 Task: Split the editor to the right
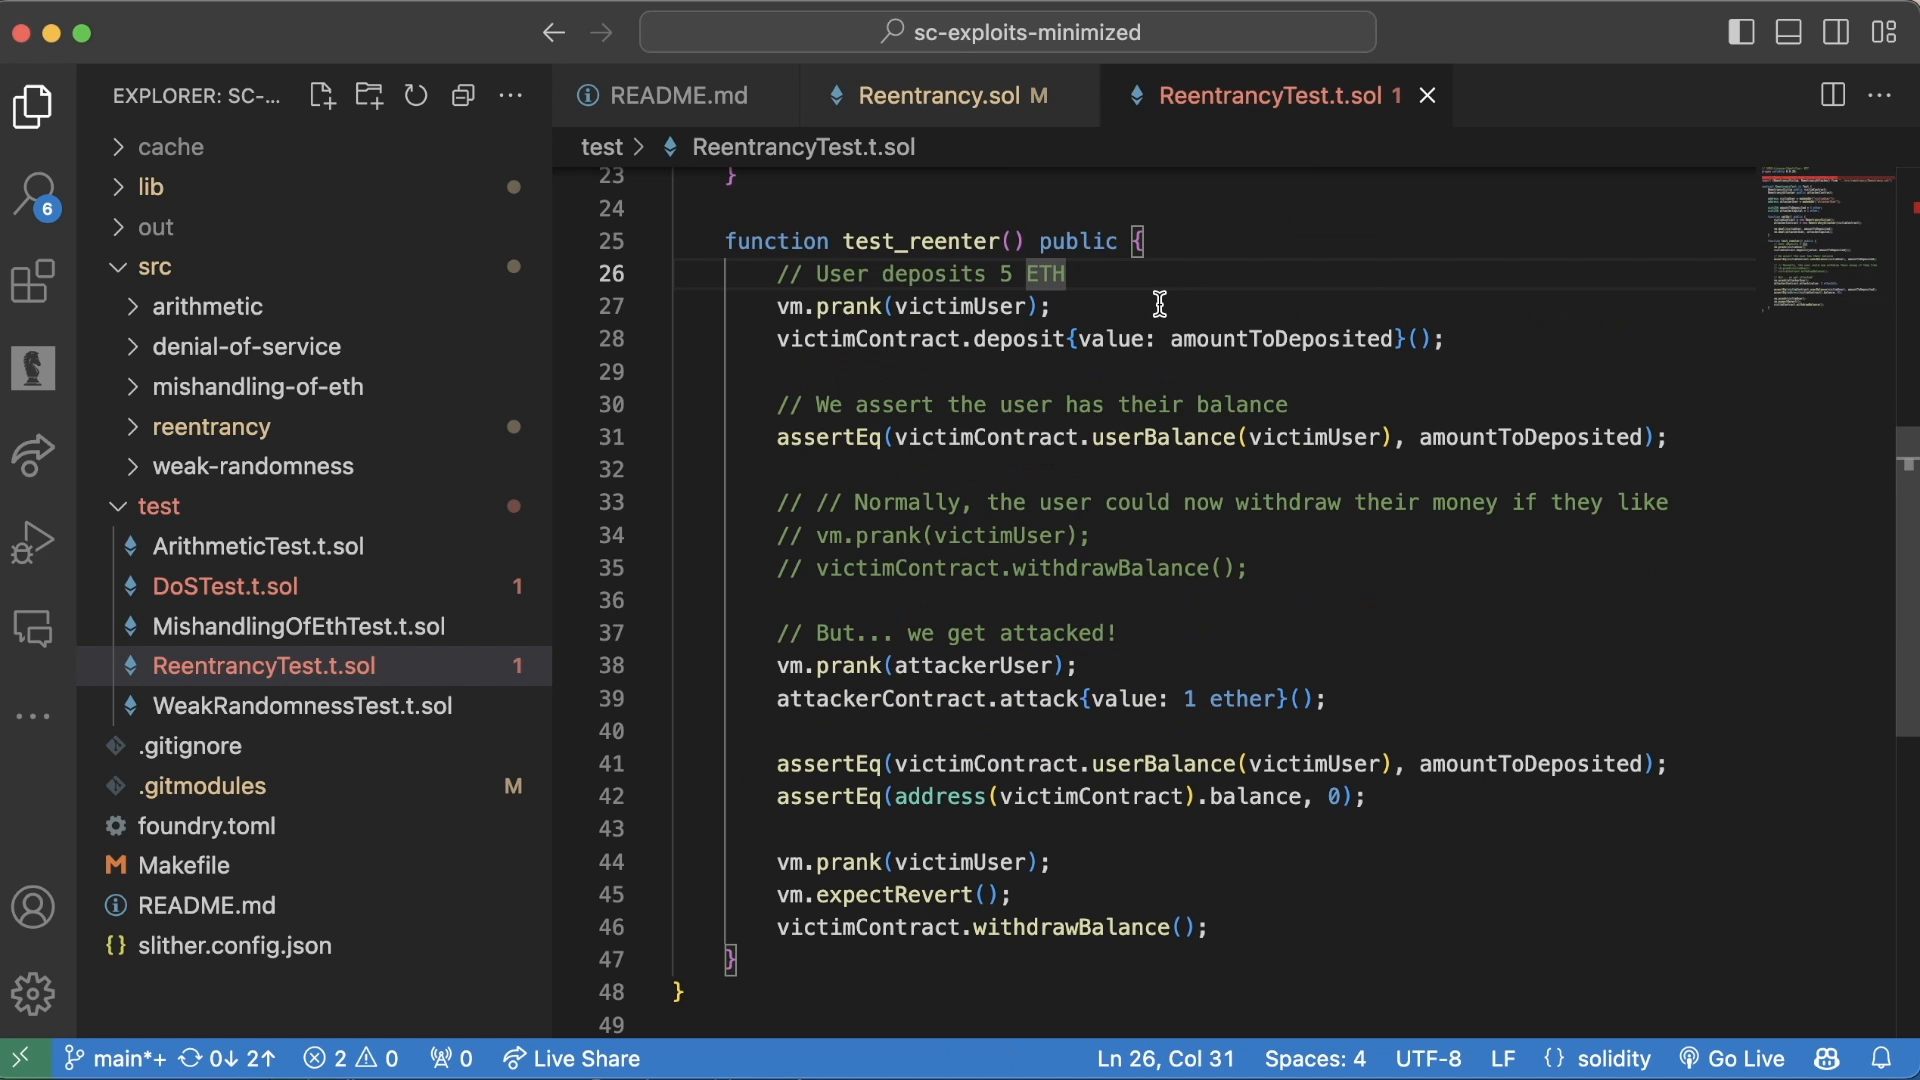tap(1832, 95)
